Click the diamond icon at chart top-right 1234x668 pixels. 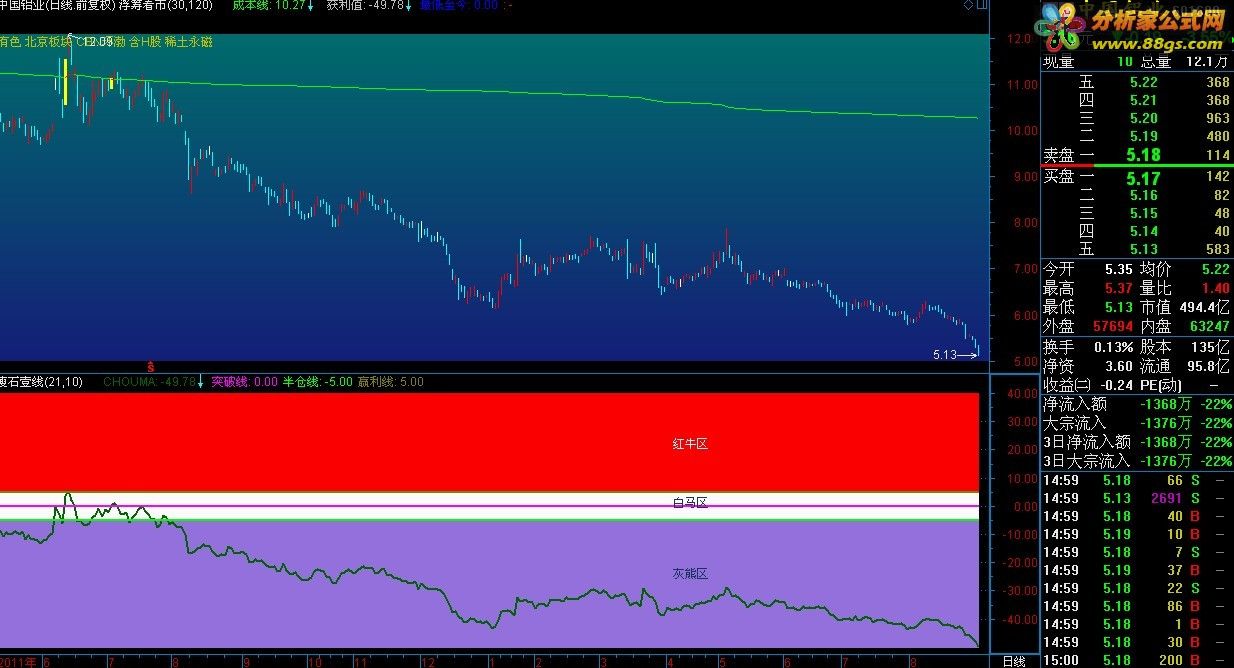pyautogui.click(x=968, y=6)
